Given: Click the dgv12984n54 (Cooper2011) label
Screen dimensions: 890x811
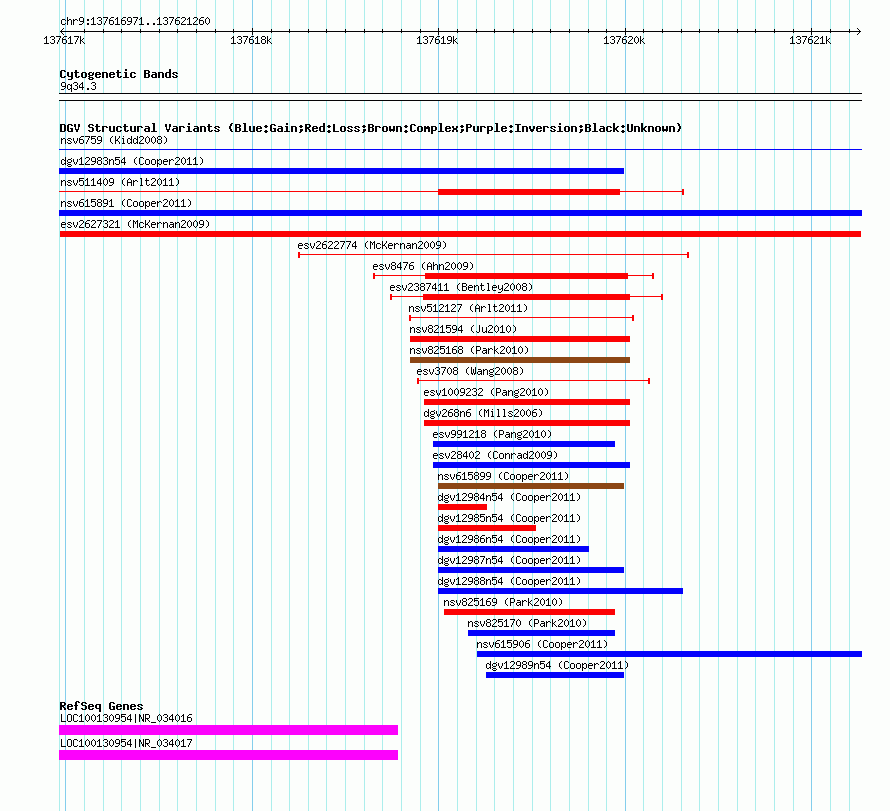Looking at the screenshot, I should pyautogui.click(x=509, y=497).
